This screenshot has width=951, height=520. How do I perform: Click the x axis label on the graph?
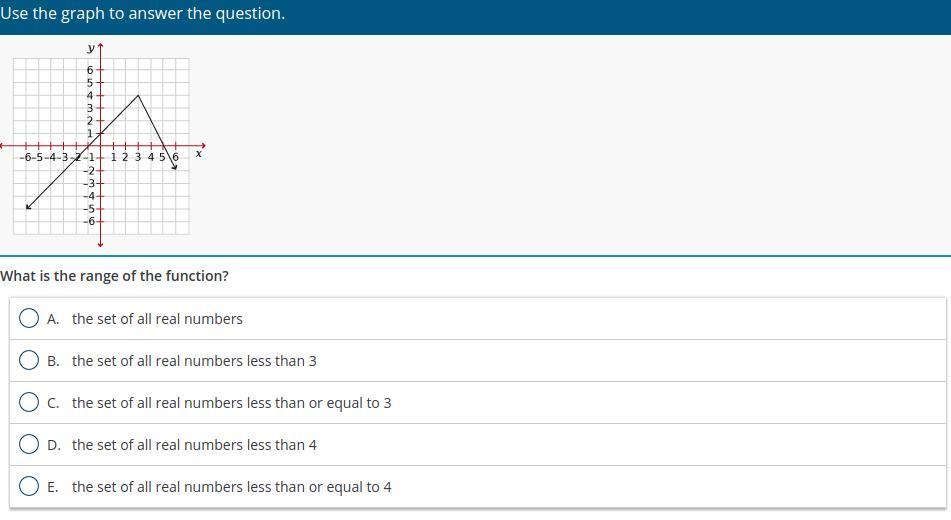pyautogui.click(x=198, y=154)
